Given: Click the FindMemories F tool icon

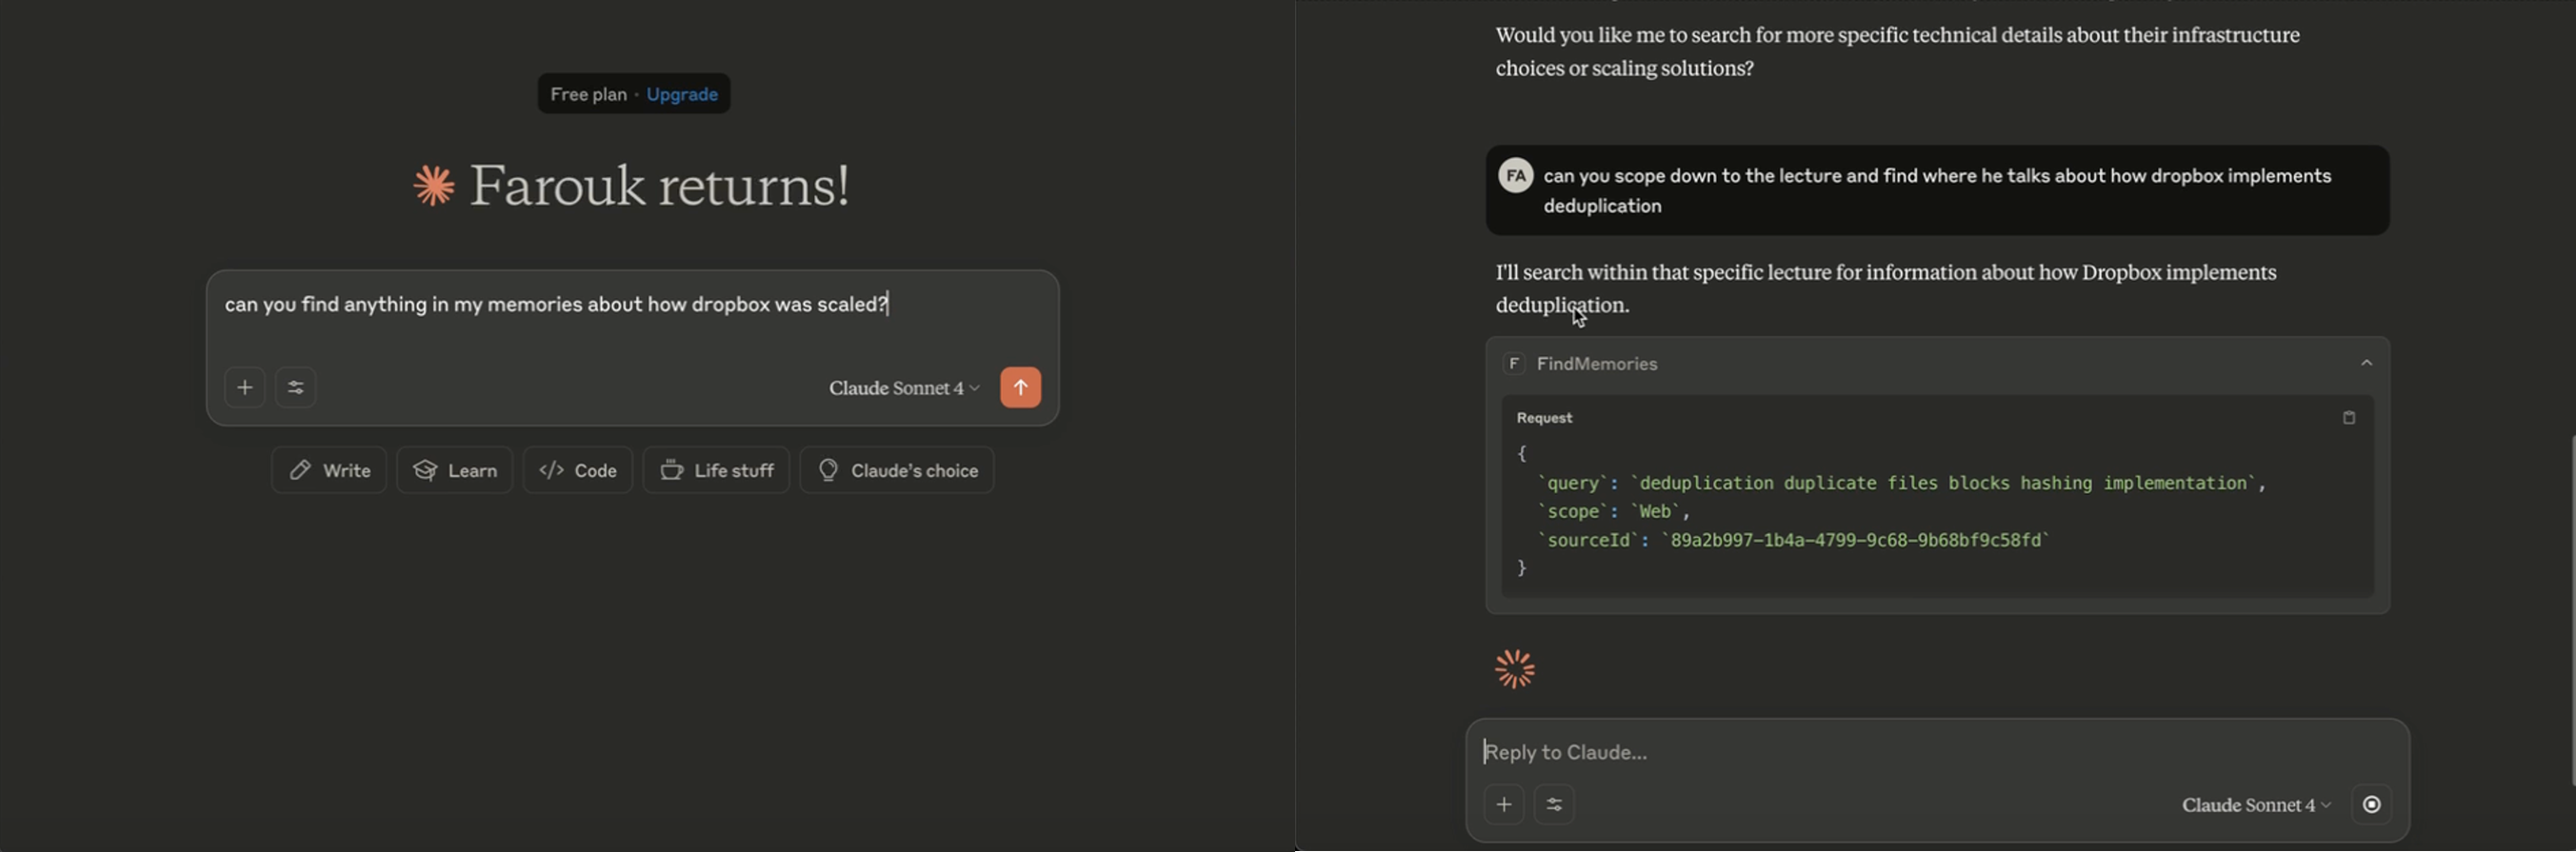Looking at the screenshot, I should (1514, 364).
